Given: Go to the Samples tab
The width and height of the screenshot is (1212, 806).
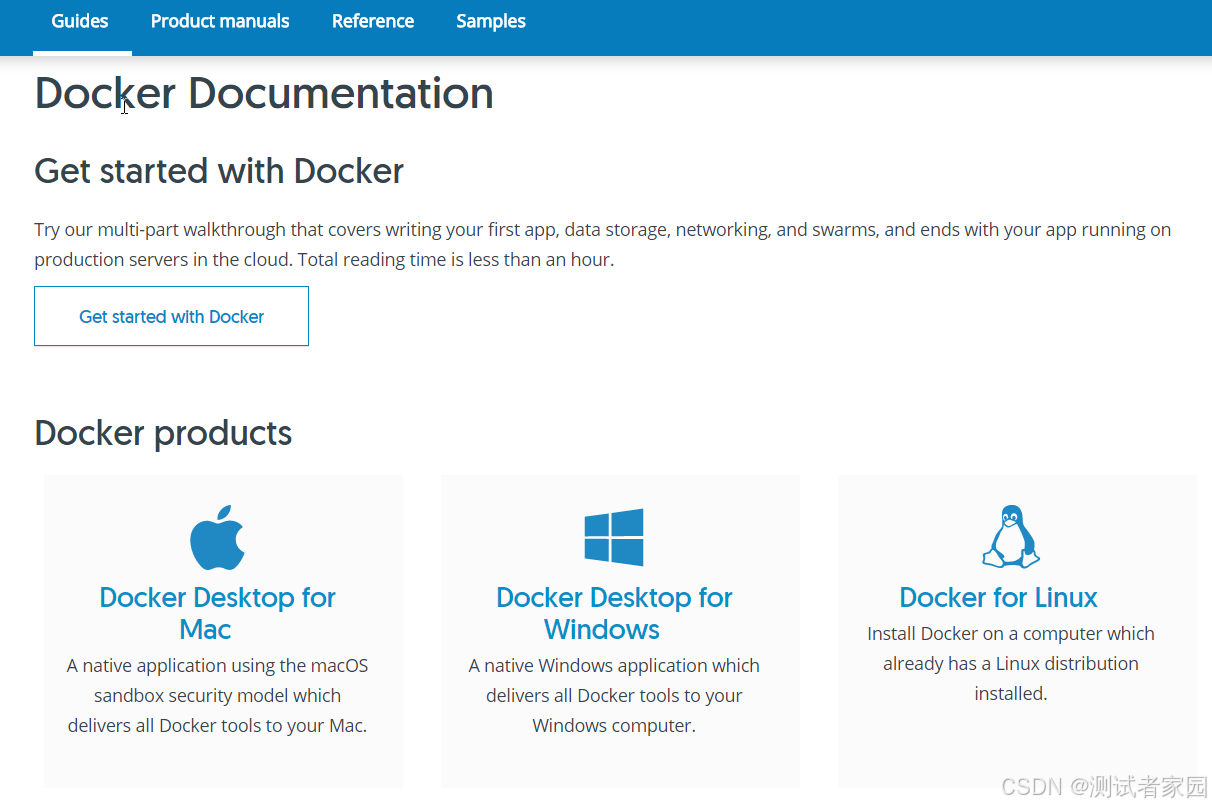Looking at the screenshot, I should pos(491,21).
